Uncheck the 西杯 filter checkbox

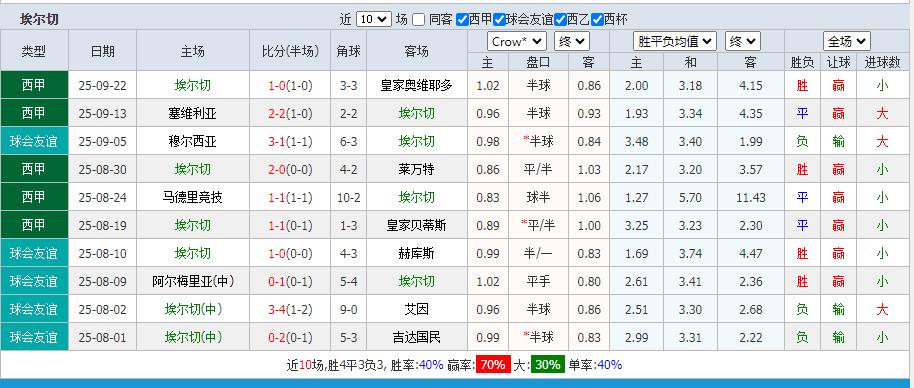(x=597, y=20)
